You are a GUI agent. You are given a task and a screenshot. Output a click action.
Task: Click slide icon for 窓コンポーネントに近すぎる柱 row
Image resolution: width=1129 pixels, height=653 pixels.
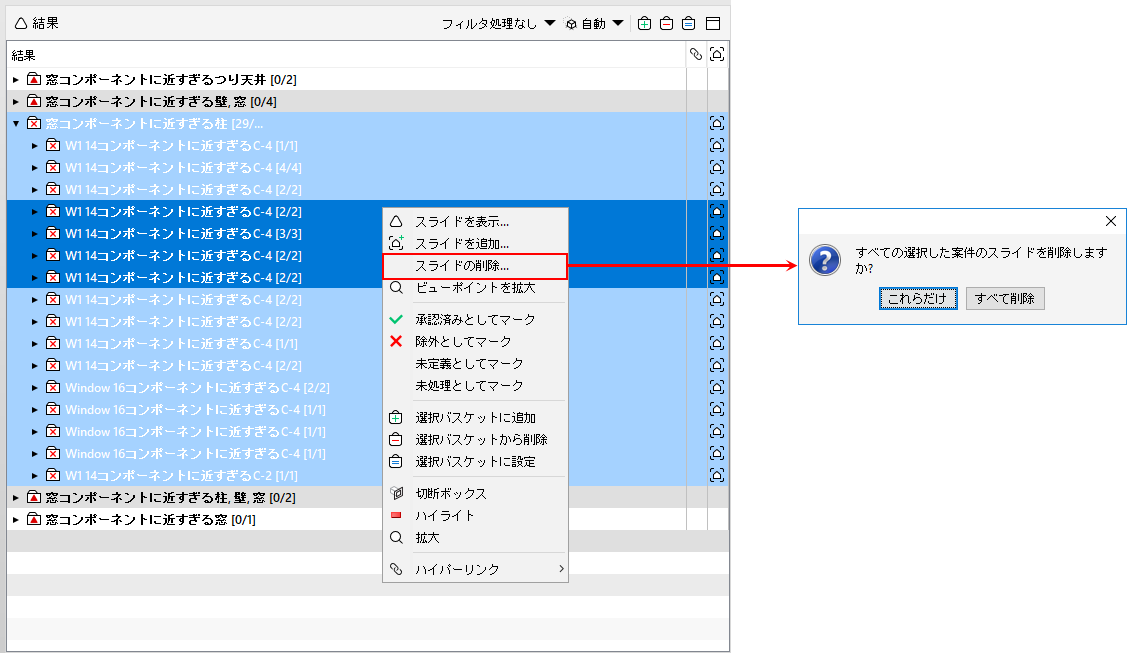pyautogui.click(x=717, y=123)
